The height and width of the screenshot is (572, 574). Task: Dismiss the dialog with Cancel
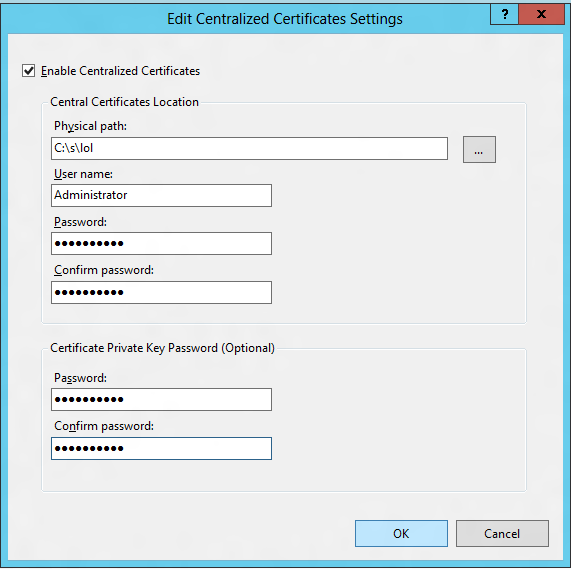click(x=502, y=534)
